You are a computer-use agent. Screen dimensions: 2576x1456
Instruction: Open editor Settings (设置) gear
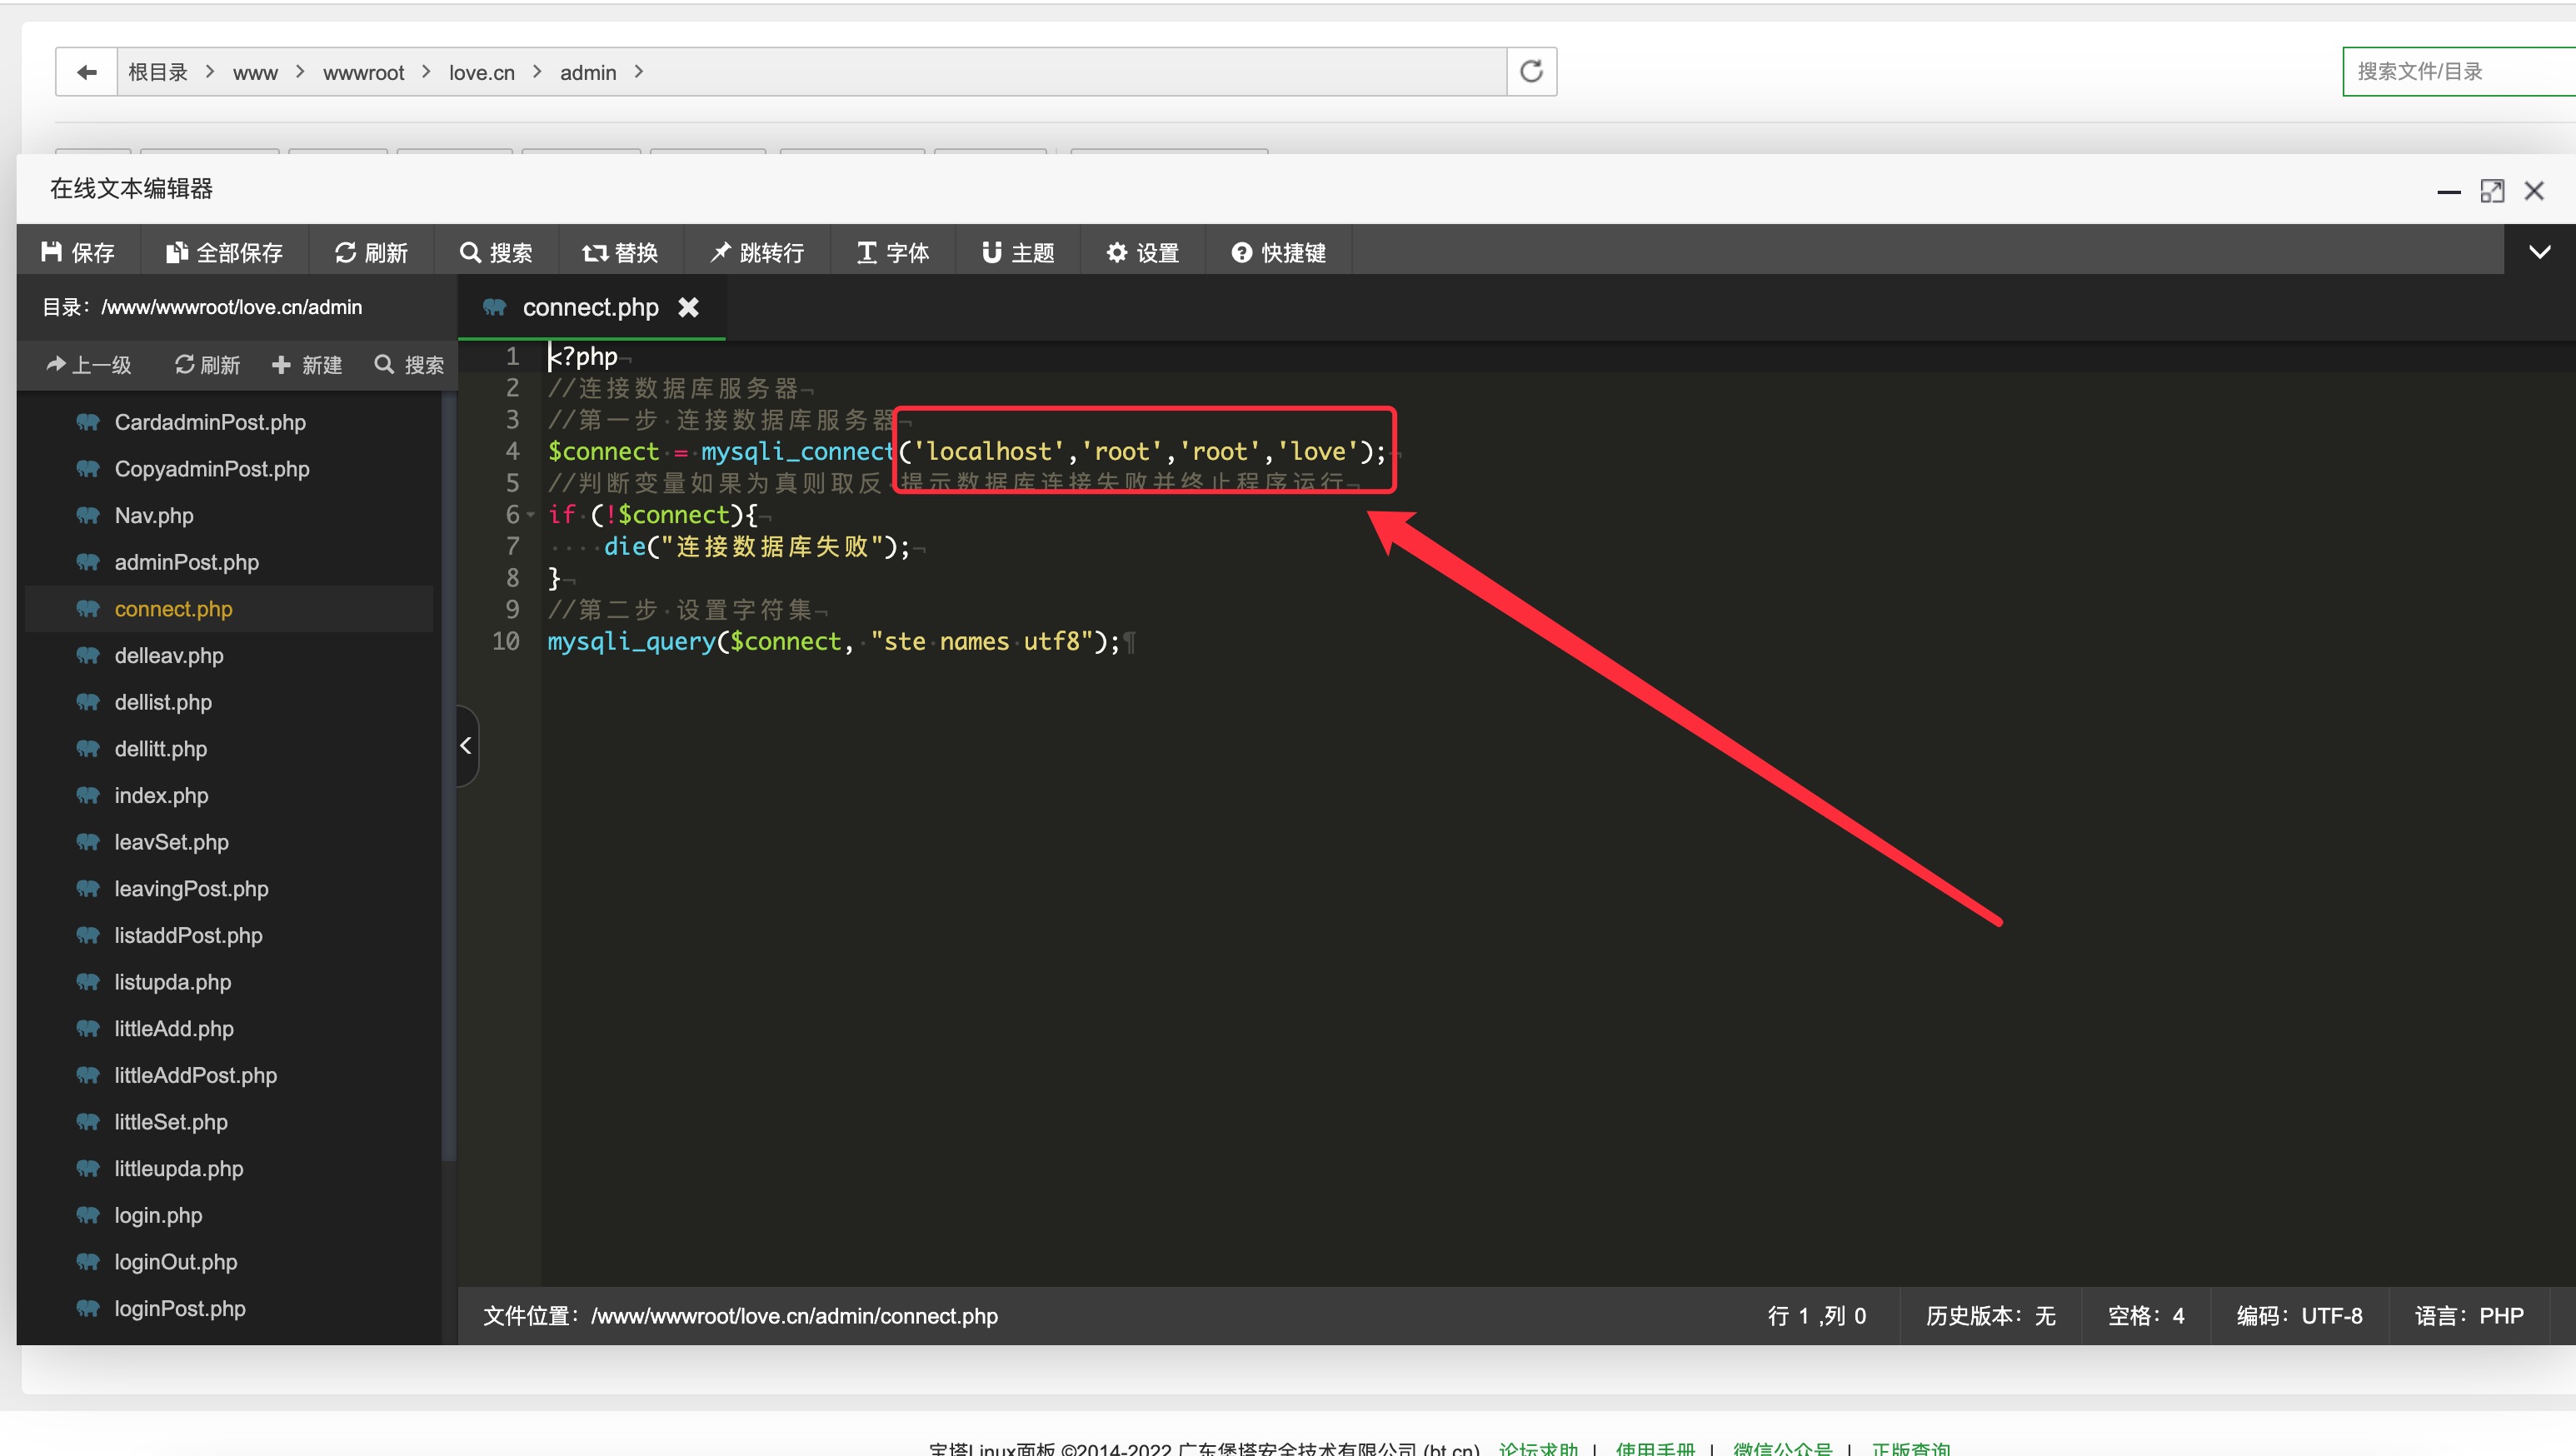click(1143, 252)
